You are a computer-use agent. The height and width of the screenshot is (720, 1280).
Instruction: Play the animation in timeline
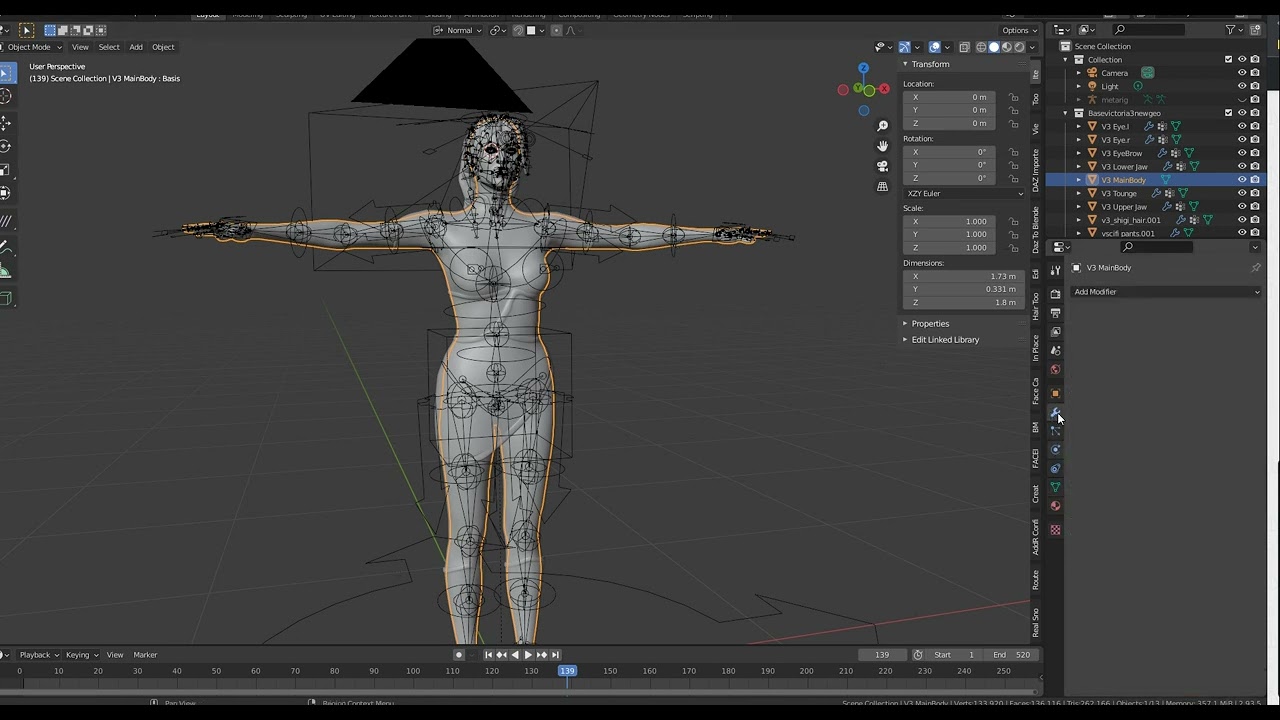[528, 655]
